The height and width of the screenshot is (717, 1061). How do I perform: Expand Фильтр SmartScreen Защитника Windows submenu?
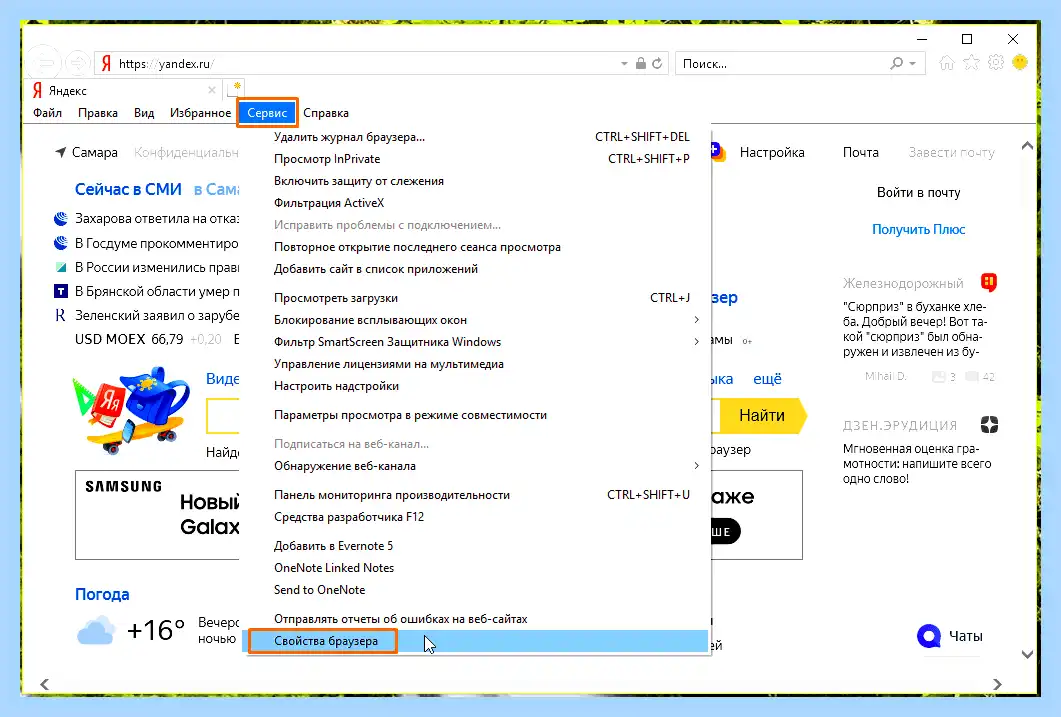696,342
